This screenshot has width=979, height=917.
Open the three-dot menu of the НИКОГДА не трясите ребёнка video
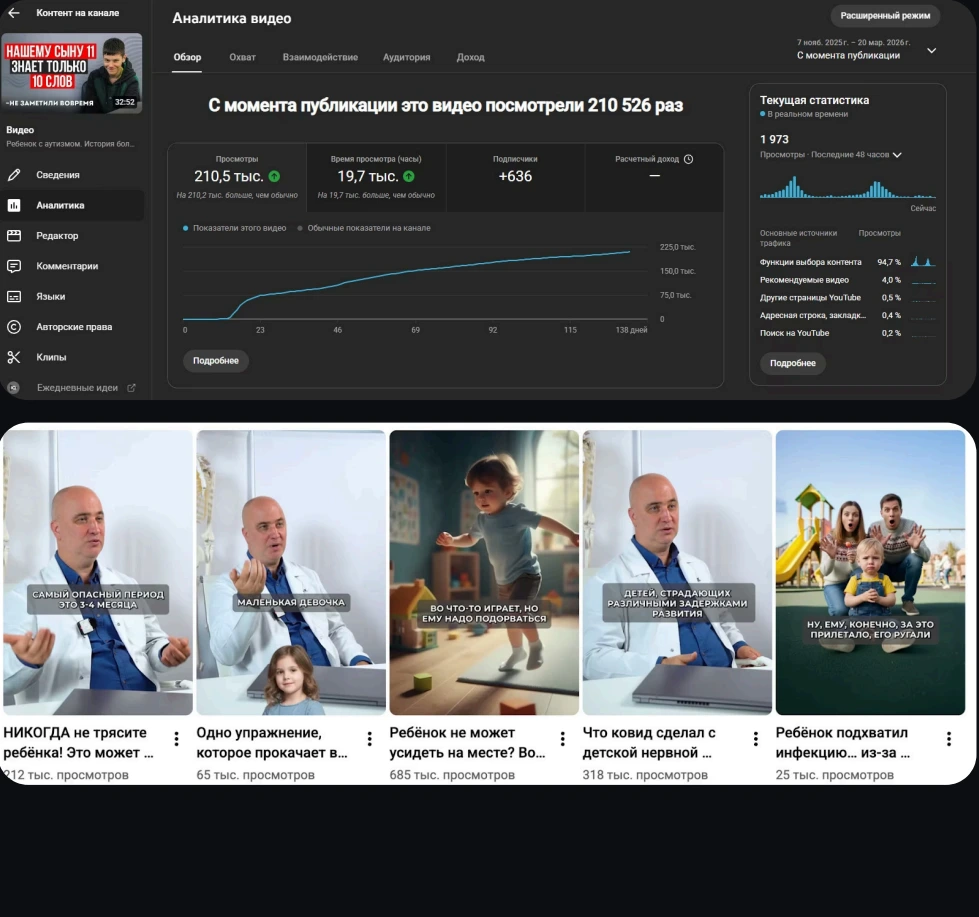coord(177,738)
